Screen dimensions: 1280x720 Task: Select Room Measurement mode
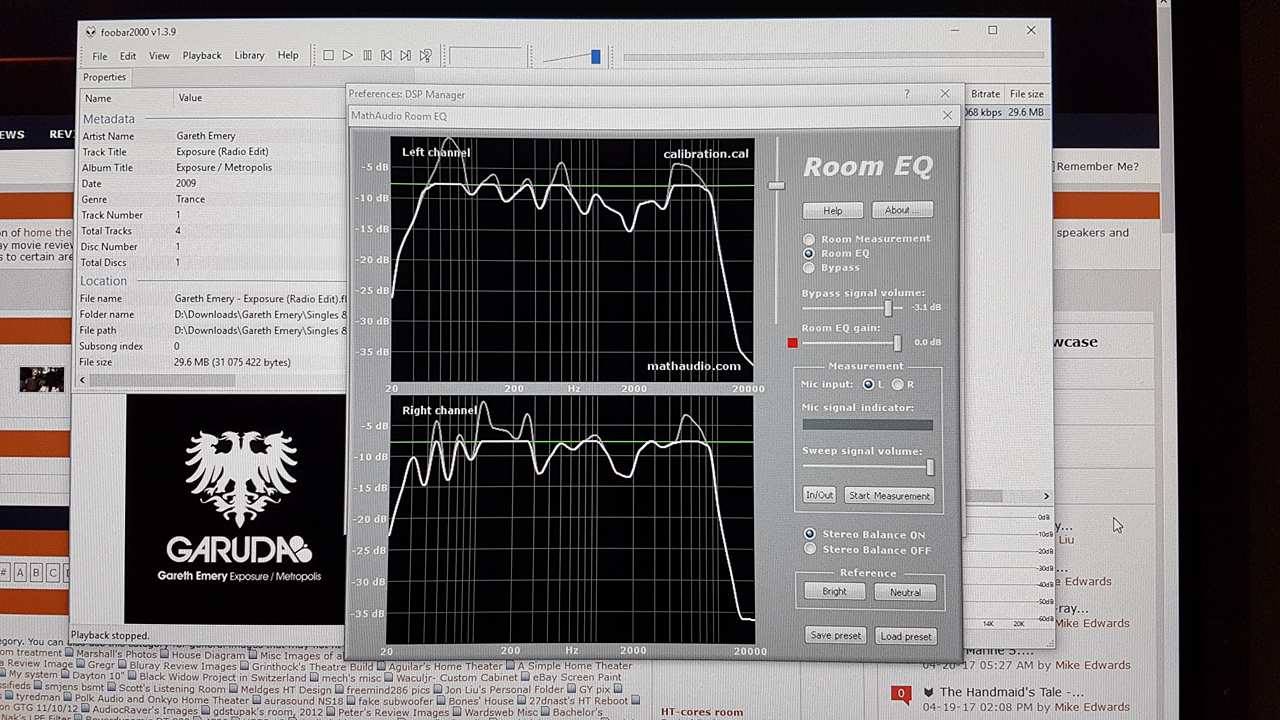pos(808,239)
